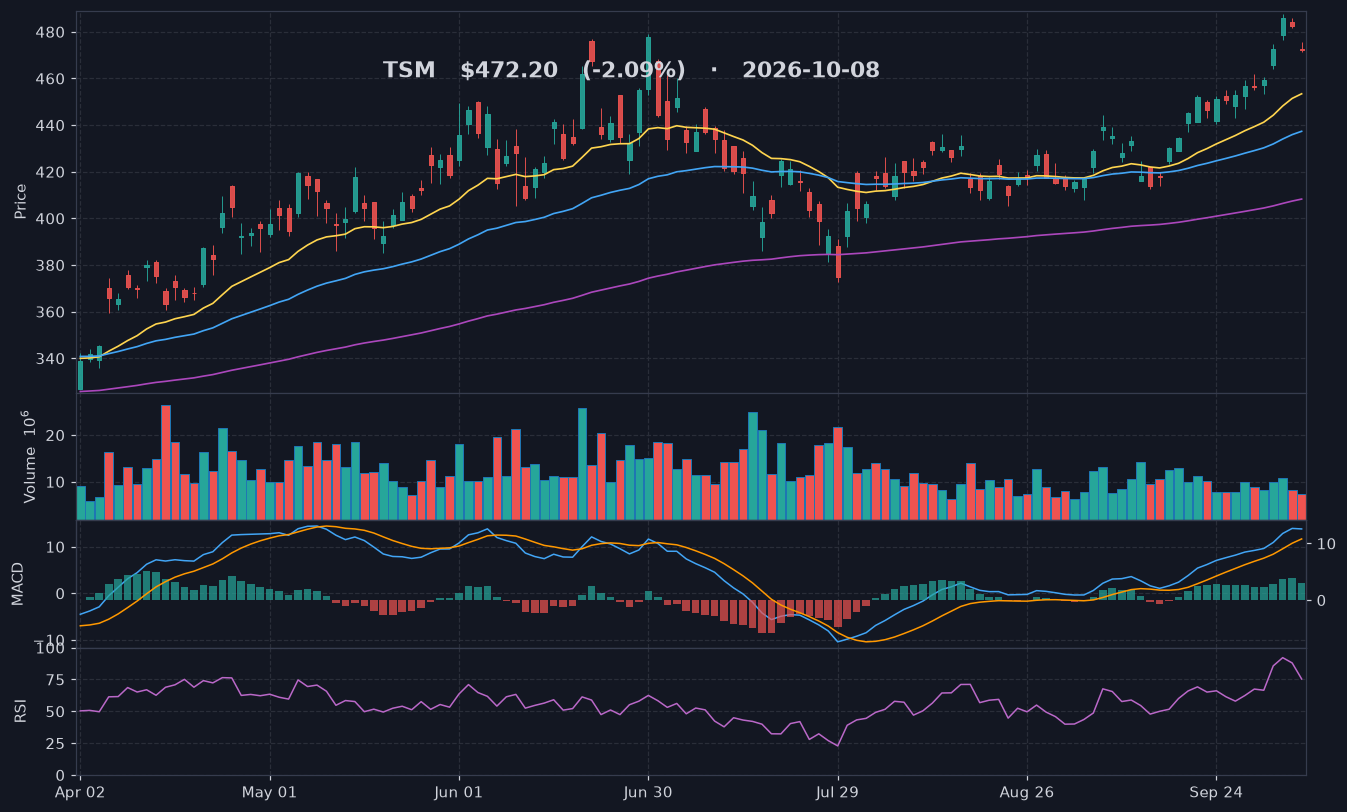Click the last candlestick on the chart
This screenshot has width=1347, height=812.
(1302, 48)
